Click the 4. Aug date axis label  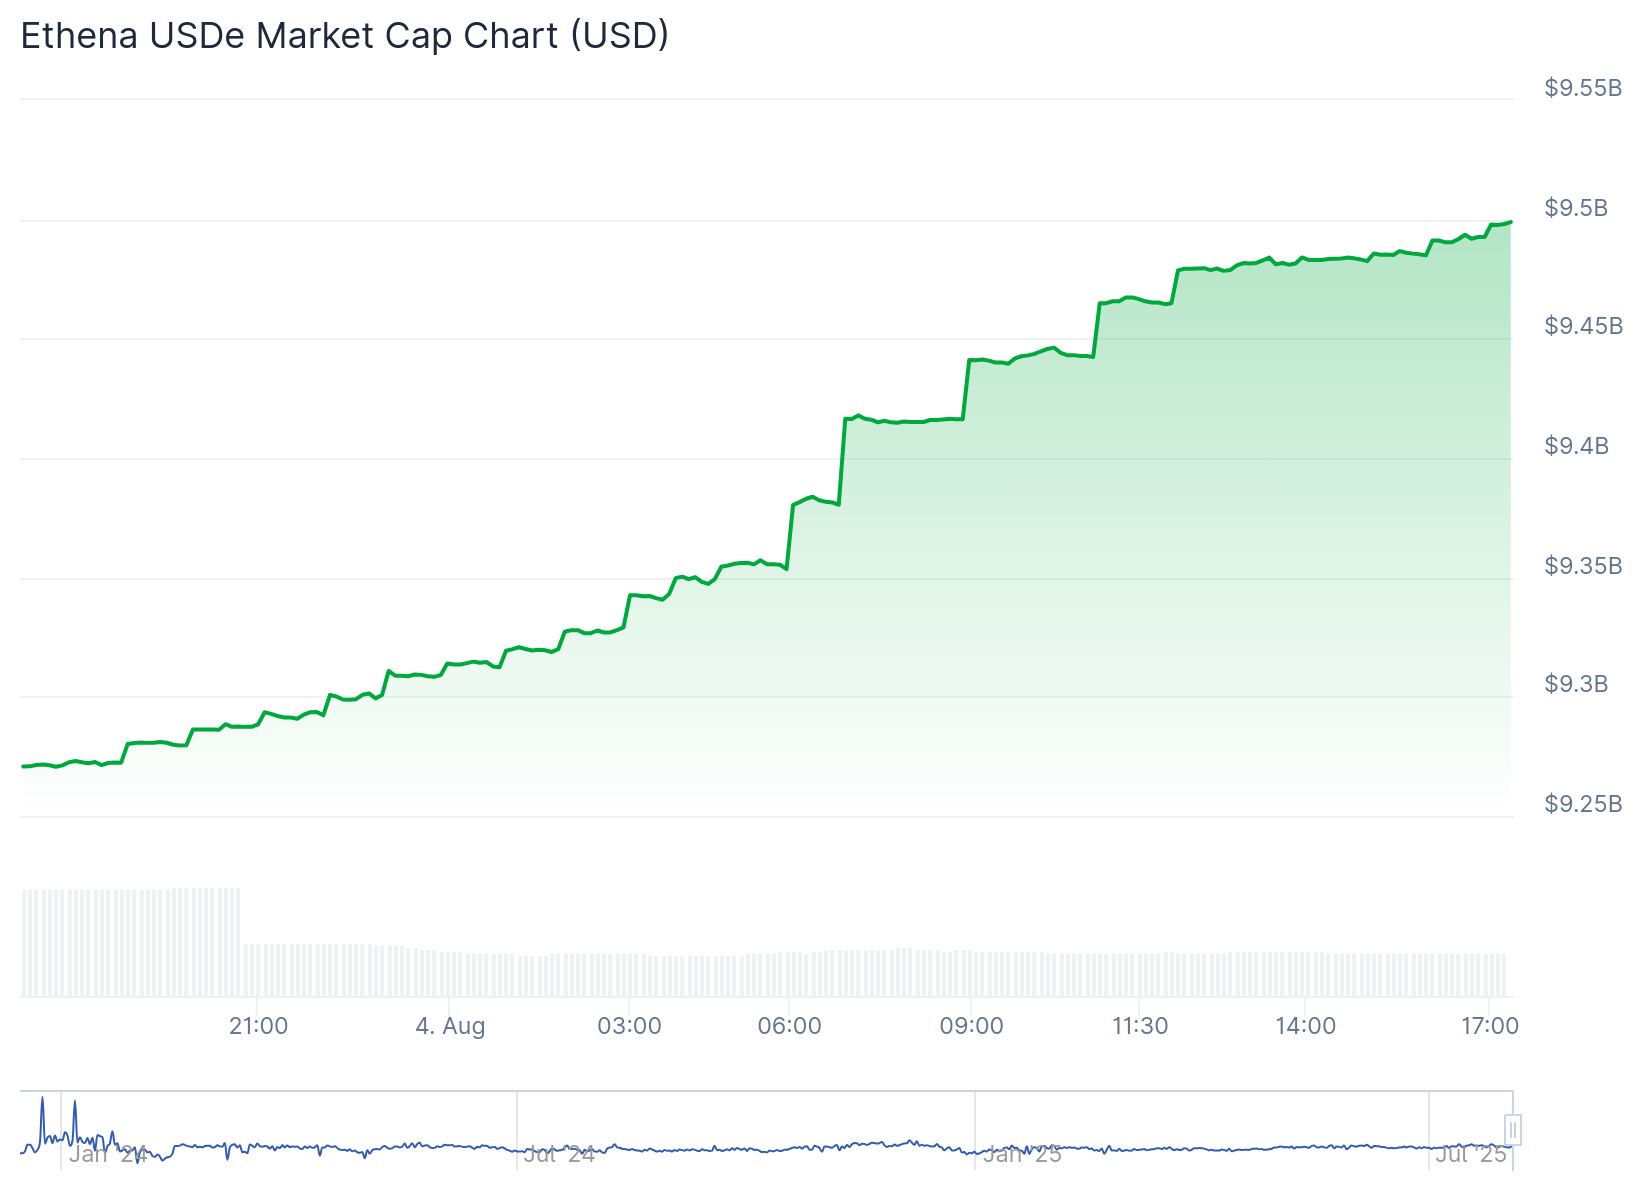(x=450, y=1026)
